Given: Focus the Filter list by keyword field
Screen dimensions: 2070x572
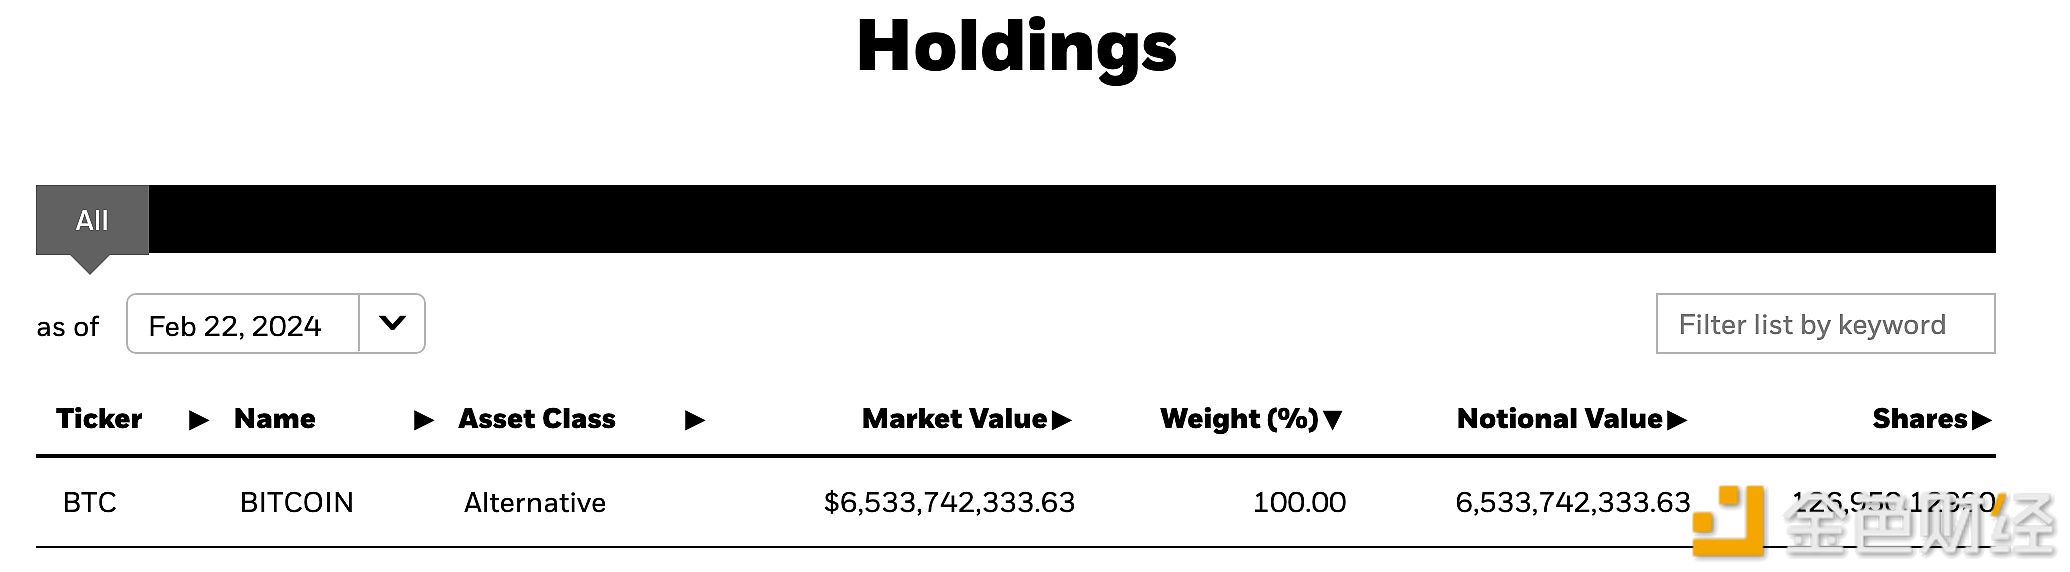Looking at the screenshot, I should tap(1825, 324).
